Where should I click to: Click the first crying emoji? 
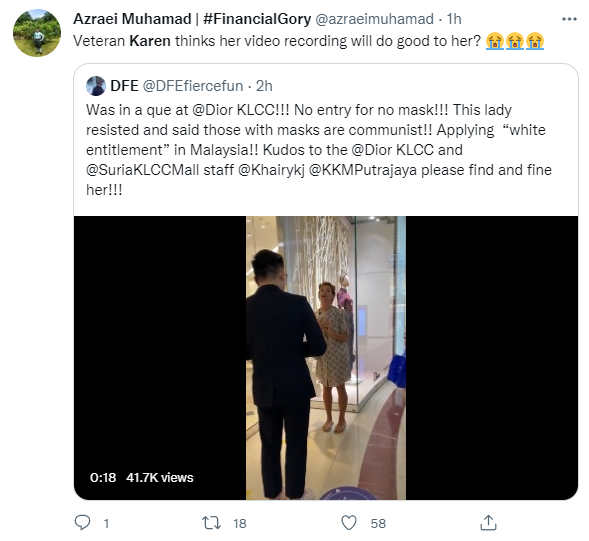494,41
